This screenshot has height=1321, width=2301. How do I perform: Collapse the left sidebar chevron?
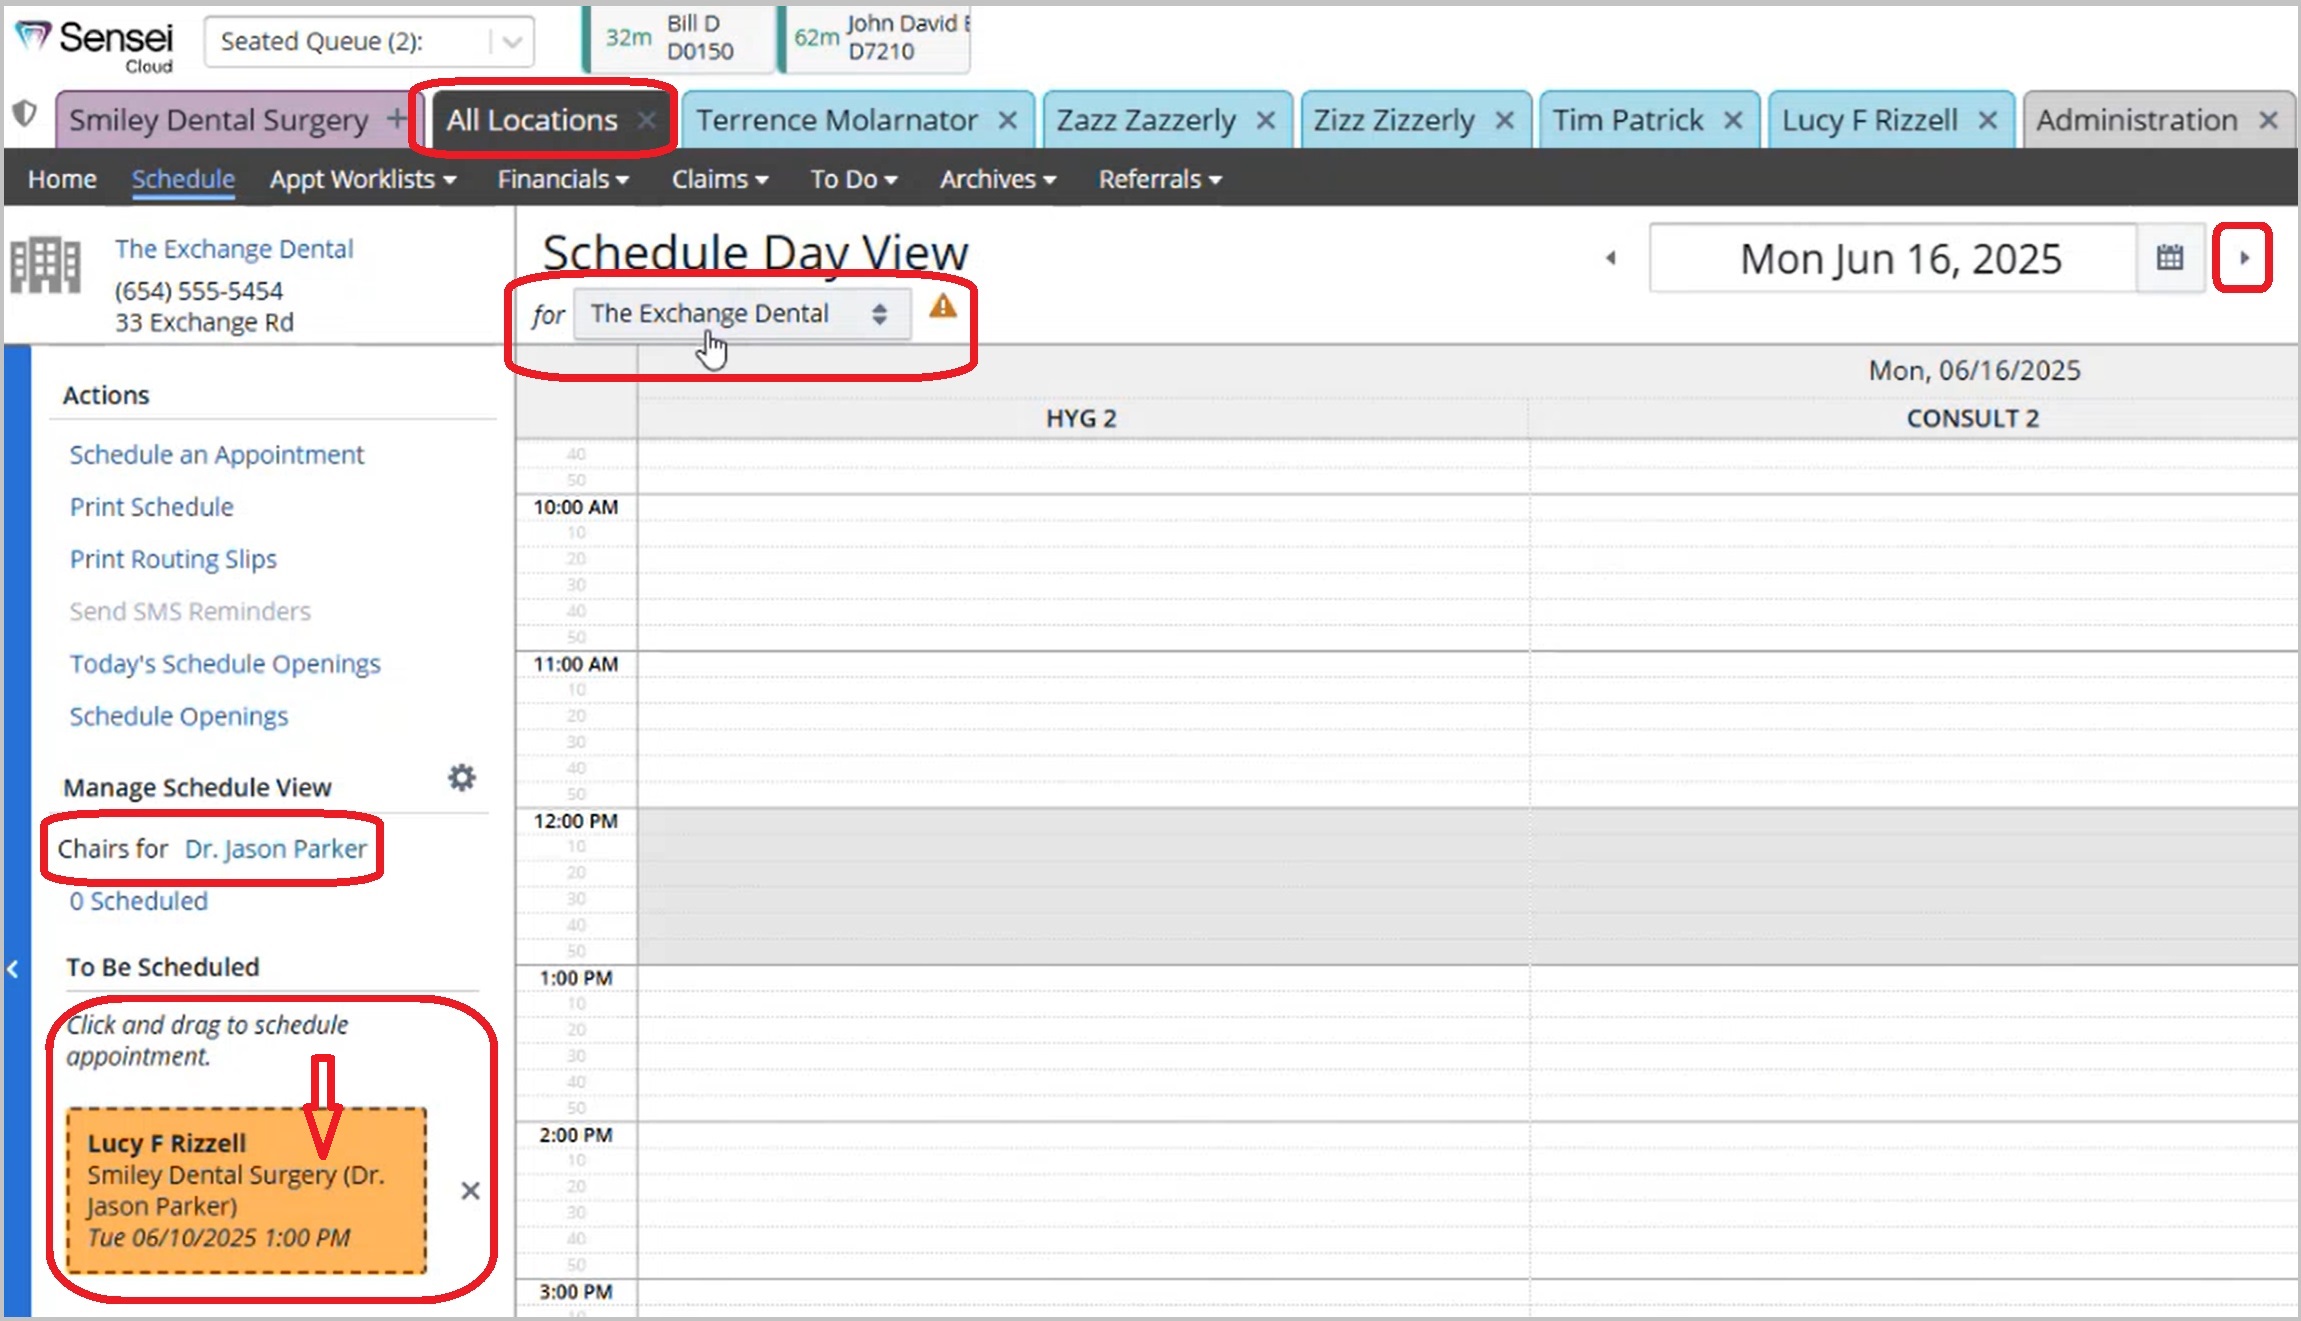click(x=13, y=969)
